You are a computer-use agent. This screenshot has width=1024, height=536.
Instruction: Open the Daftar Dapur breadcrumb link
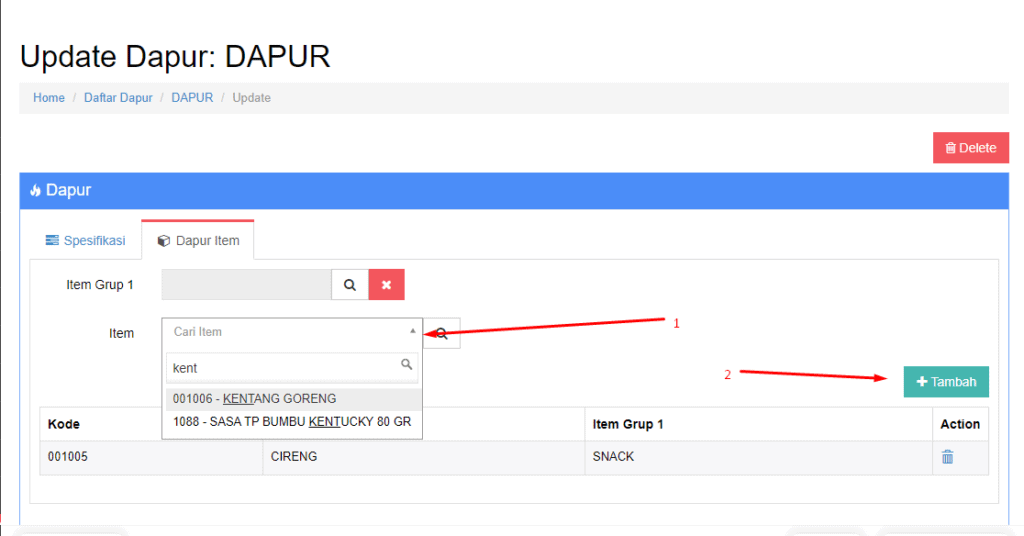118,98
